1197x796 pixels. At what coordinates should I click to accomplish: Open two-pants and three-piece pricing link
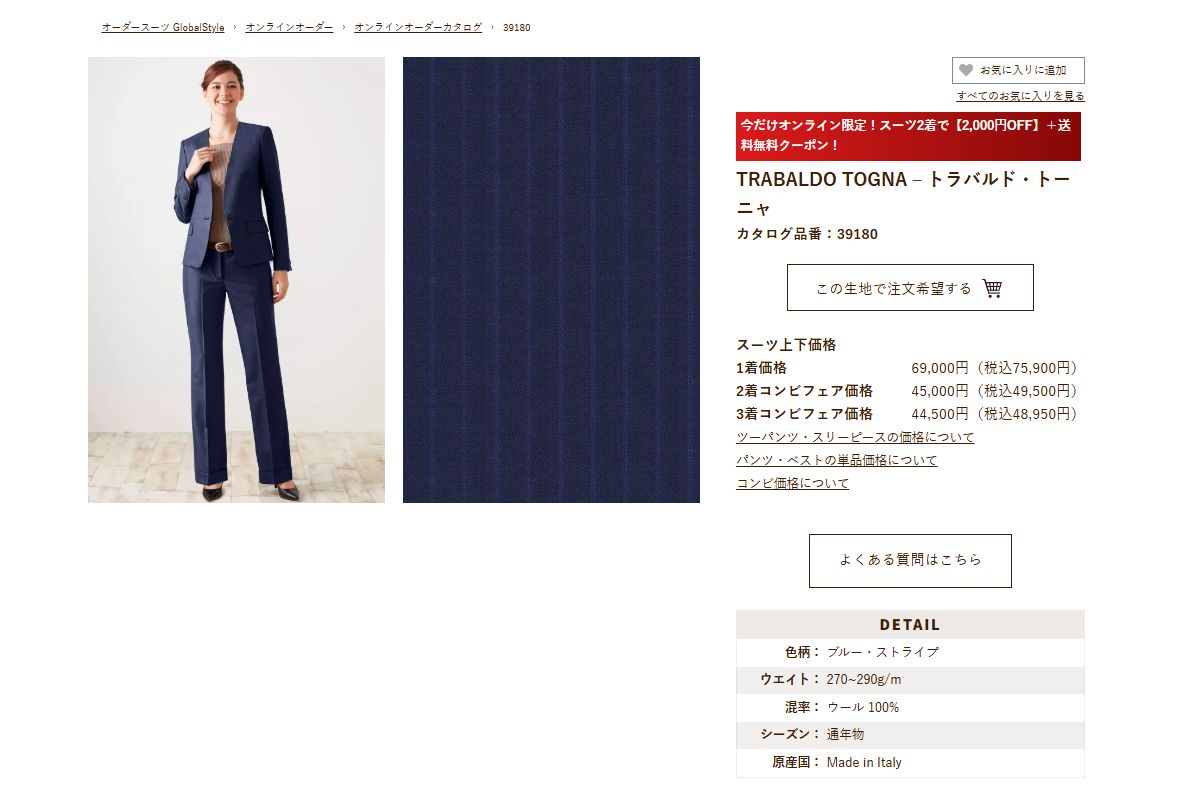pos(855,437)
